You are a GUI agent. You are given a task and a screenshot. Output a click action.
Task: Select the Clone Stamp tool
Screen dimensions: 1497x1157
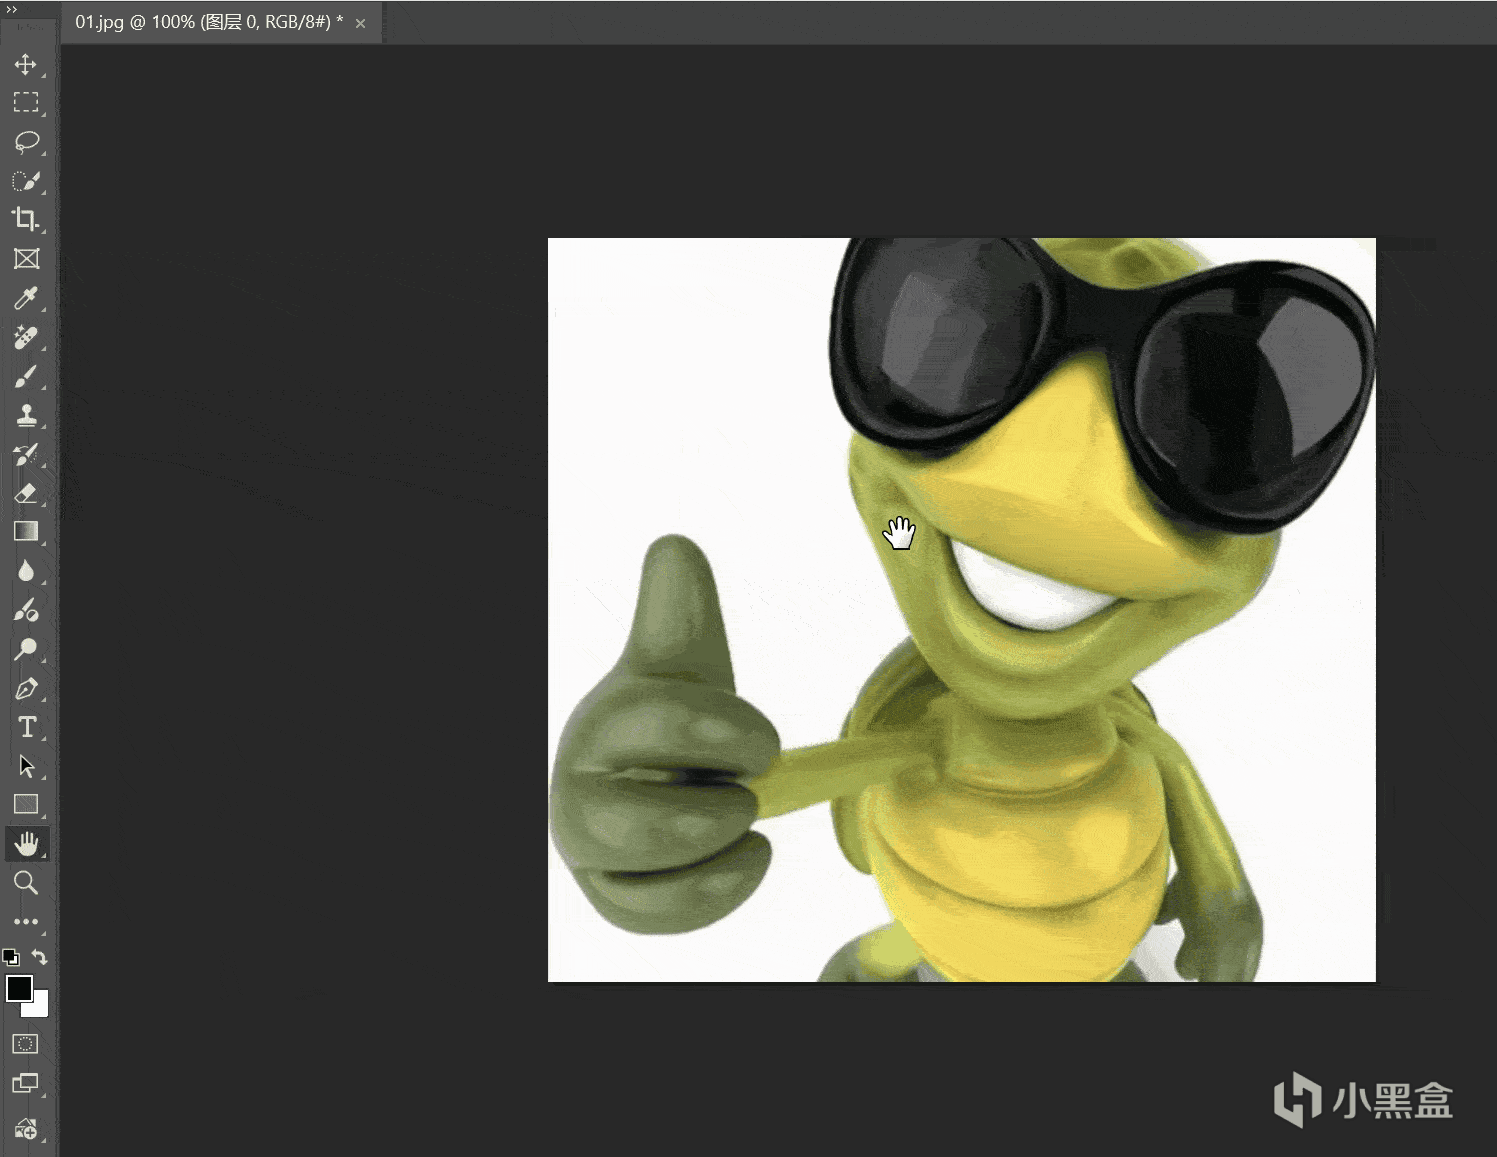26,415
